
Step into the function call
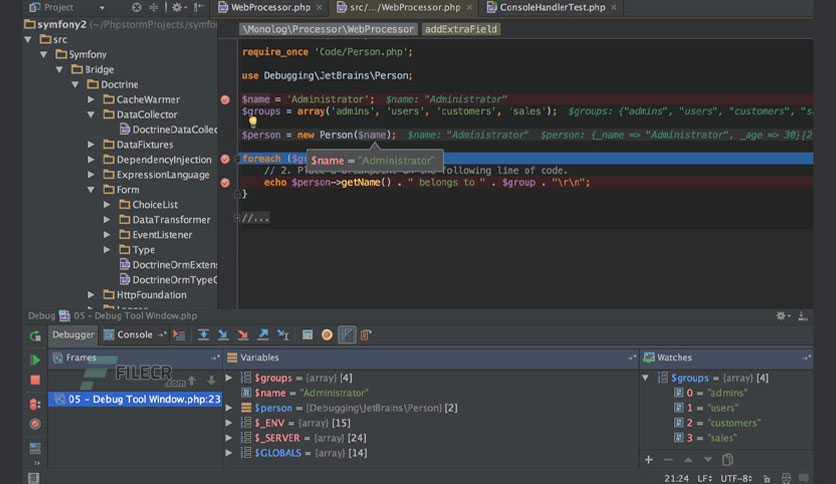223,335
